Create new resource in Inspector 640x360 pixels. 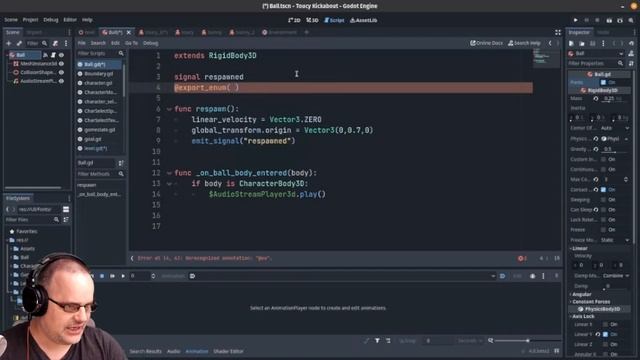click(571, 43)
